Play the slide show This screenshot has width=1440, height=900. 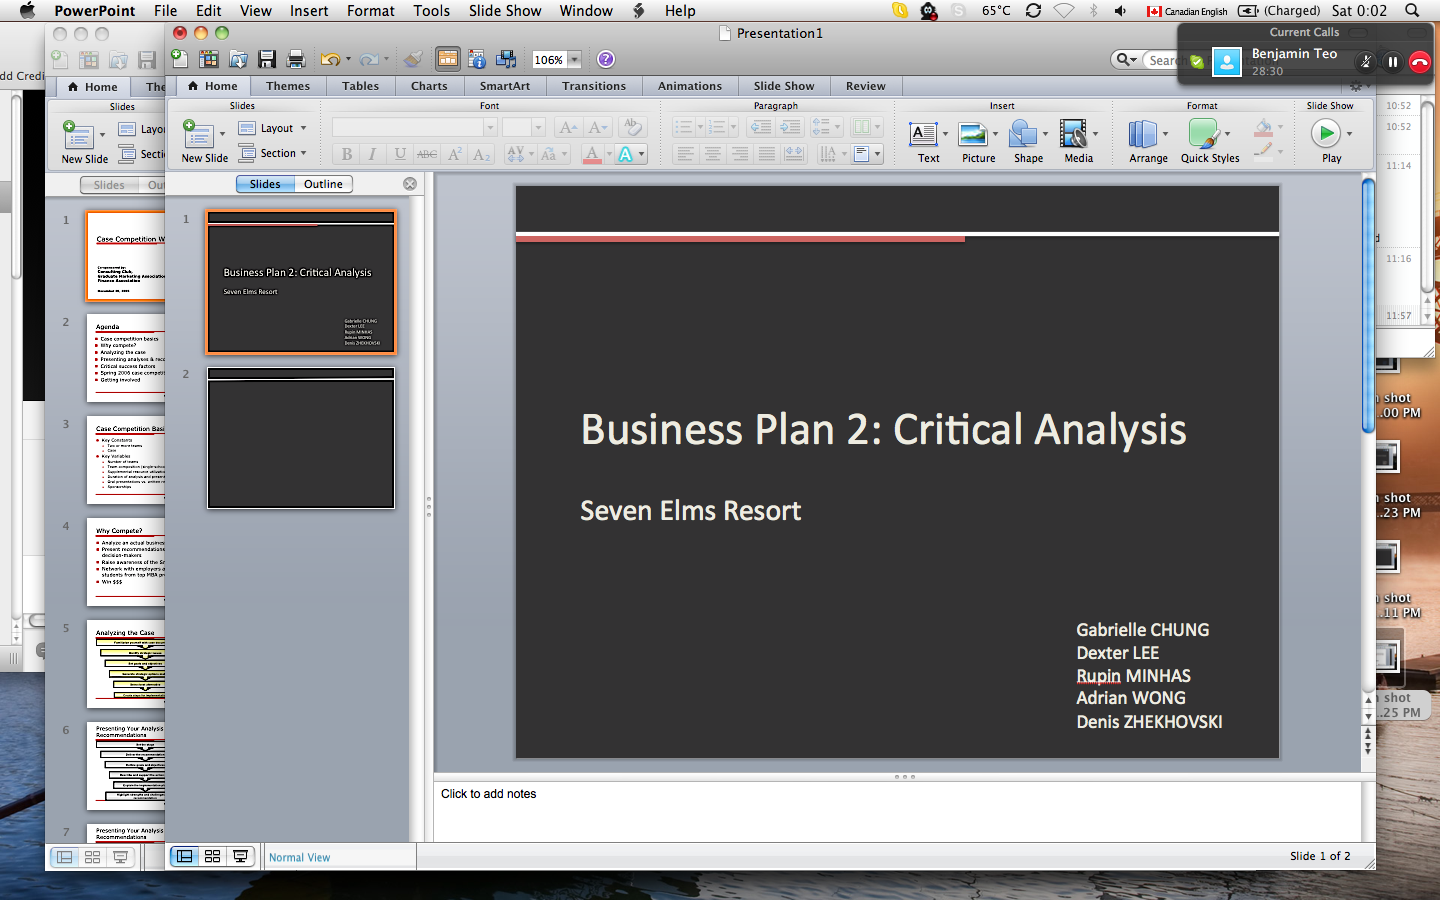point(1325,133)
